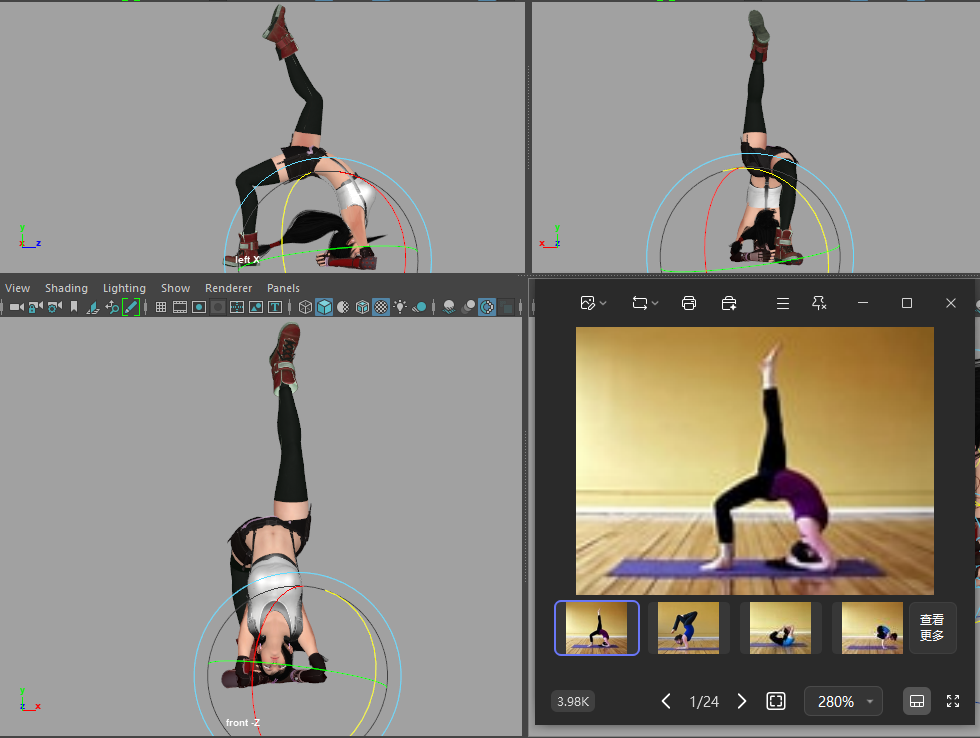This screenshot has width=980, height=738.
Task: Toggle Screen Space Ambient Occlusion icon
Action: [449, 307]
